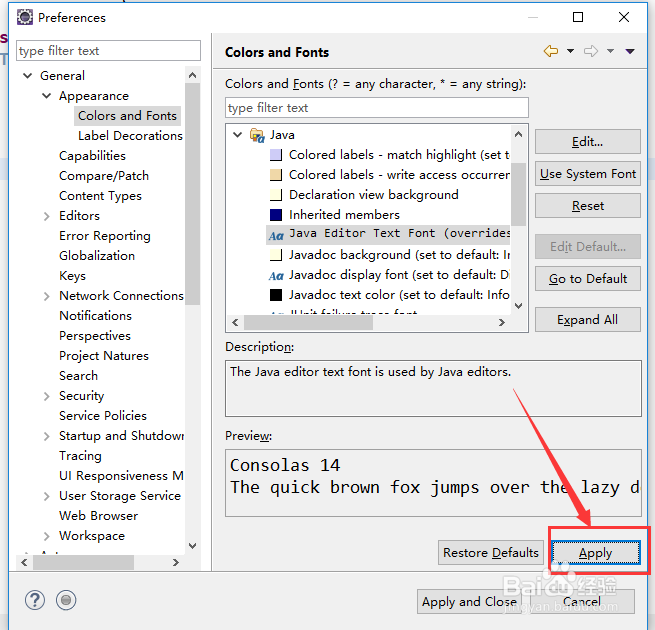Click the Help question mark icon
The image size is (655, 630).
[x=35, y=600]
